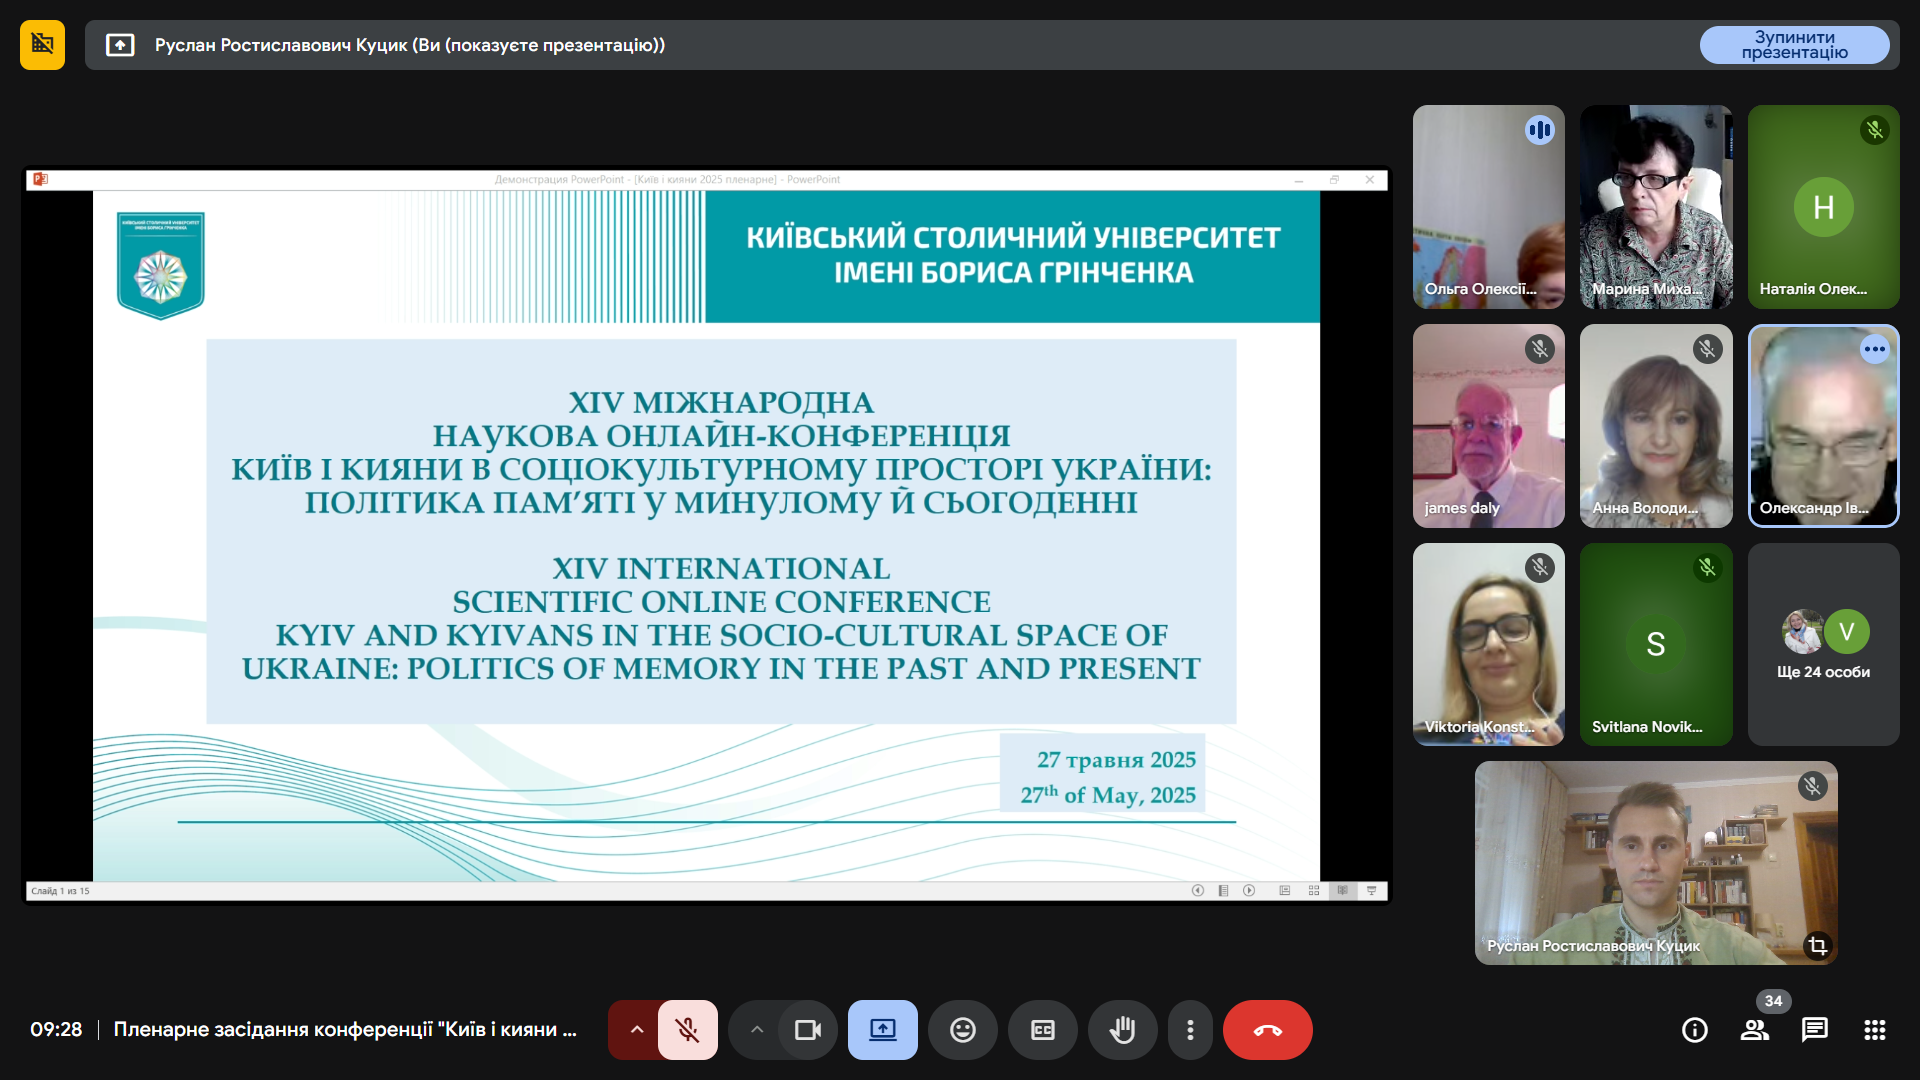The image size is (1920, 1080).
Task: Open options on Олександр's tile
Action: 1874,349
